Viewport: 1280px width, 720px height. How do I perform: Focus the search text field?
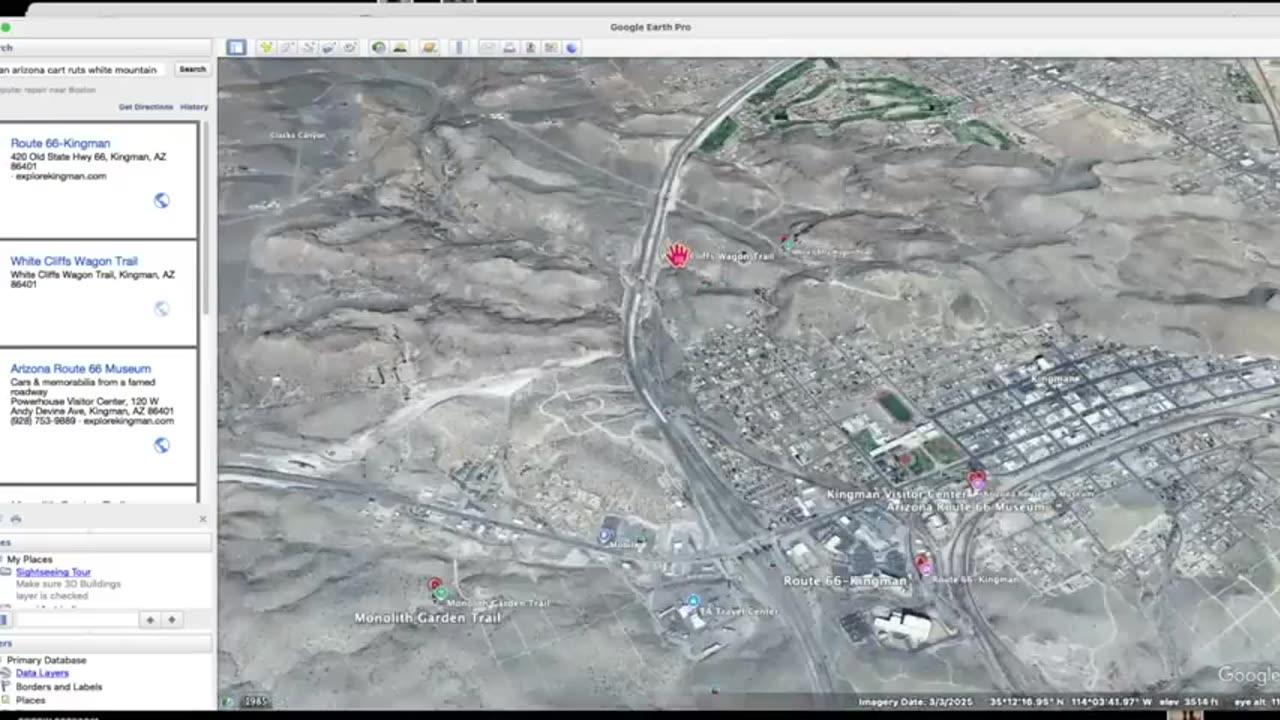click(83, 70)
